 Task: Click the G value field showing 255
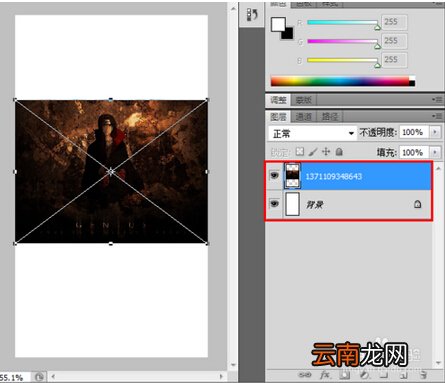(x=394, y=41)
